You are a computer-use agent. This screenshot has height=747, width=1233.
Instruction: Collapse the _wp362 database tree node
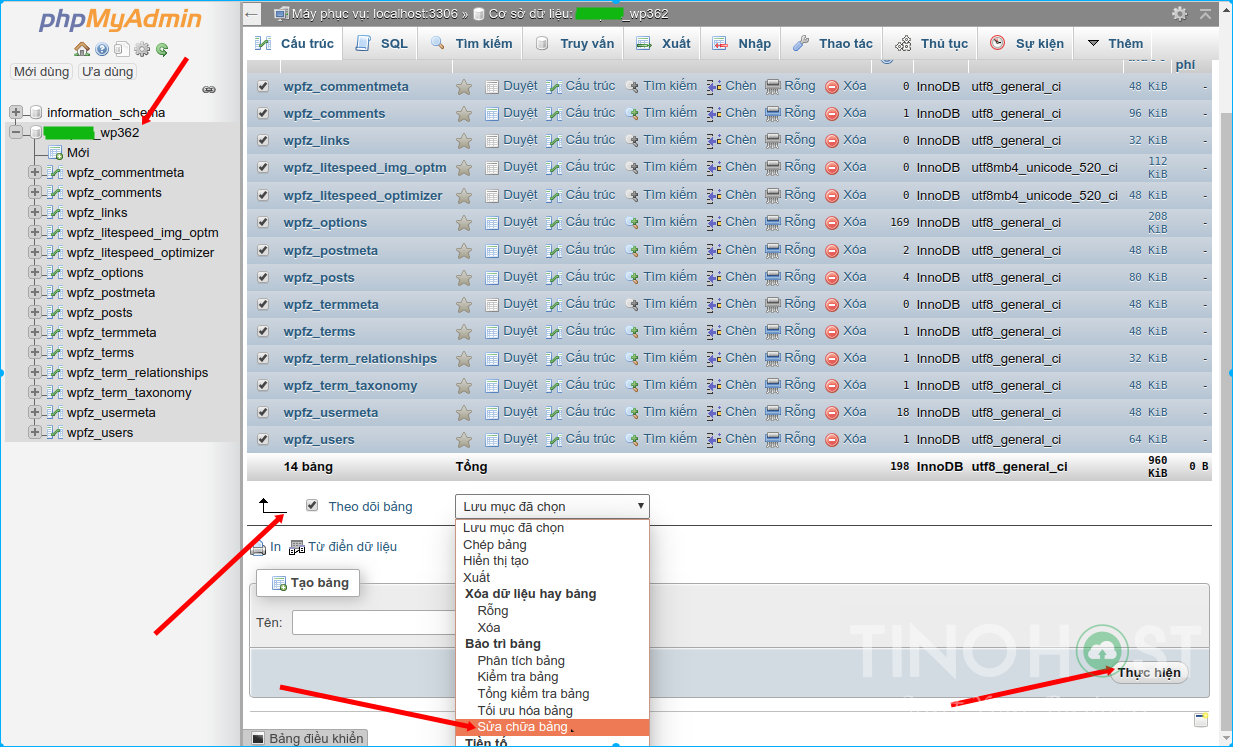pos(15,132)
